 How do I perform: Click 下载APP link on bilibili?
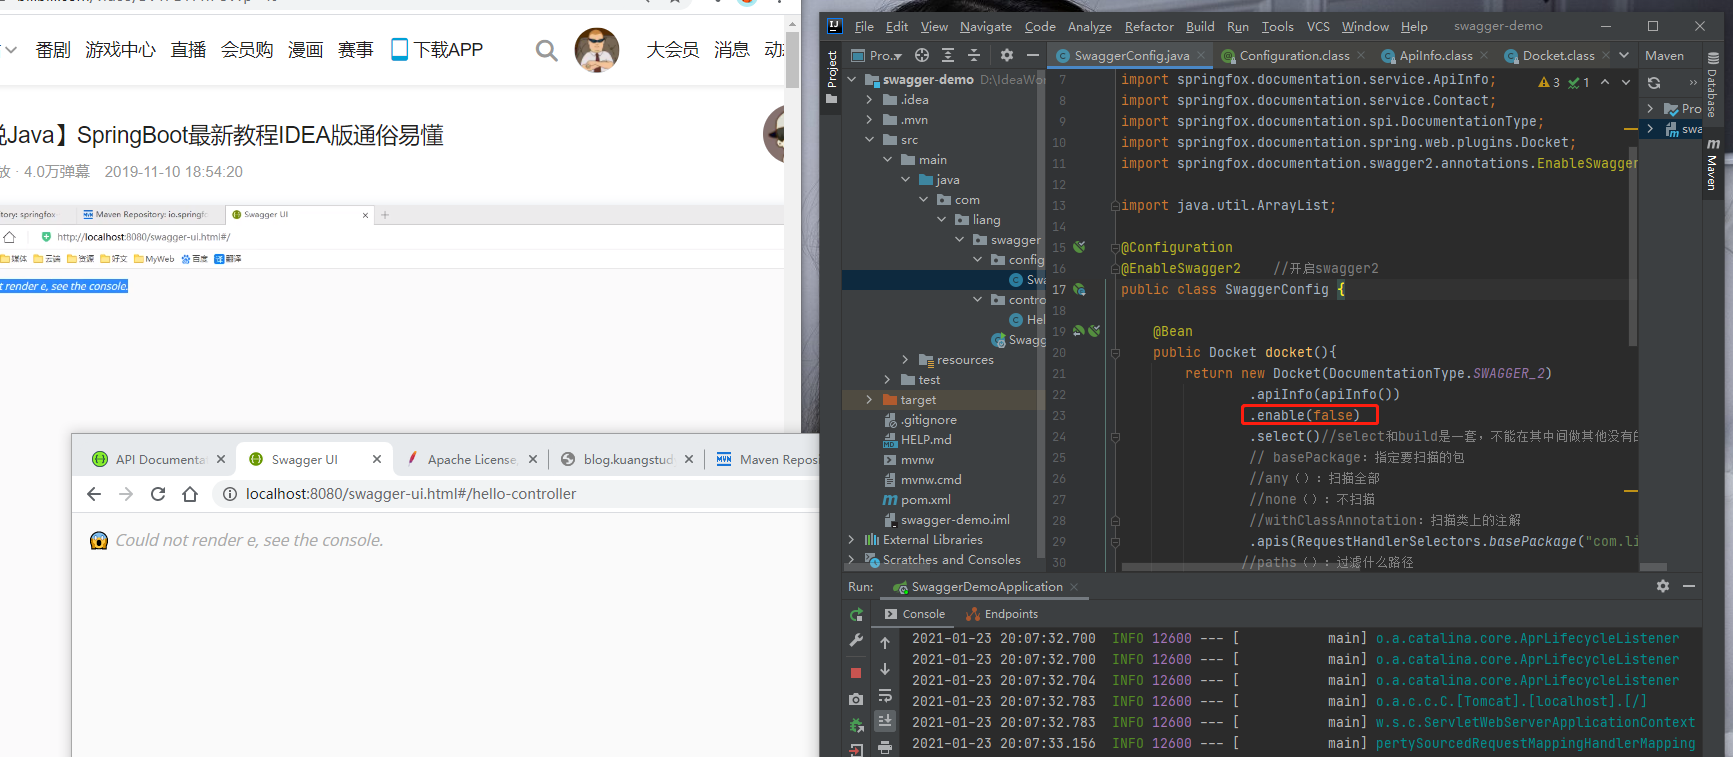437,50
